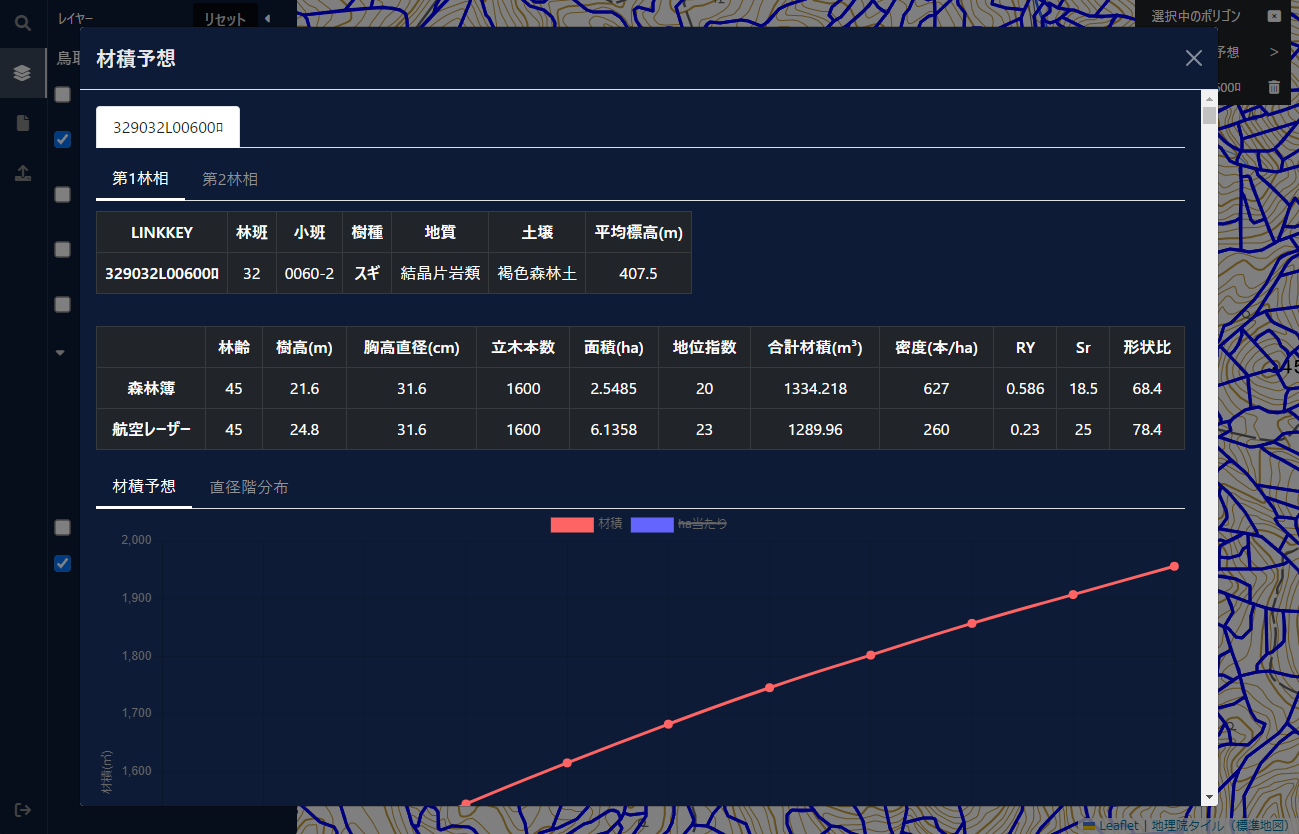Screen dimensions: 1299x834
Task: Click the 627 density cell
Action: click(x=937, y=388)
